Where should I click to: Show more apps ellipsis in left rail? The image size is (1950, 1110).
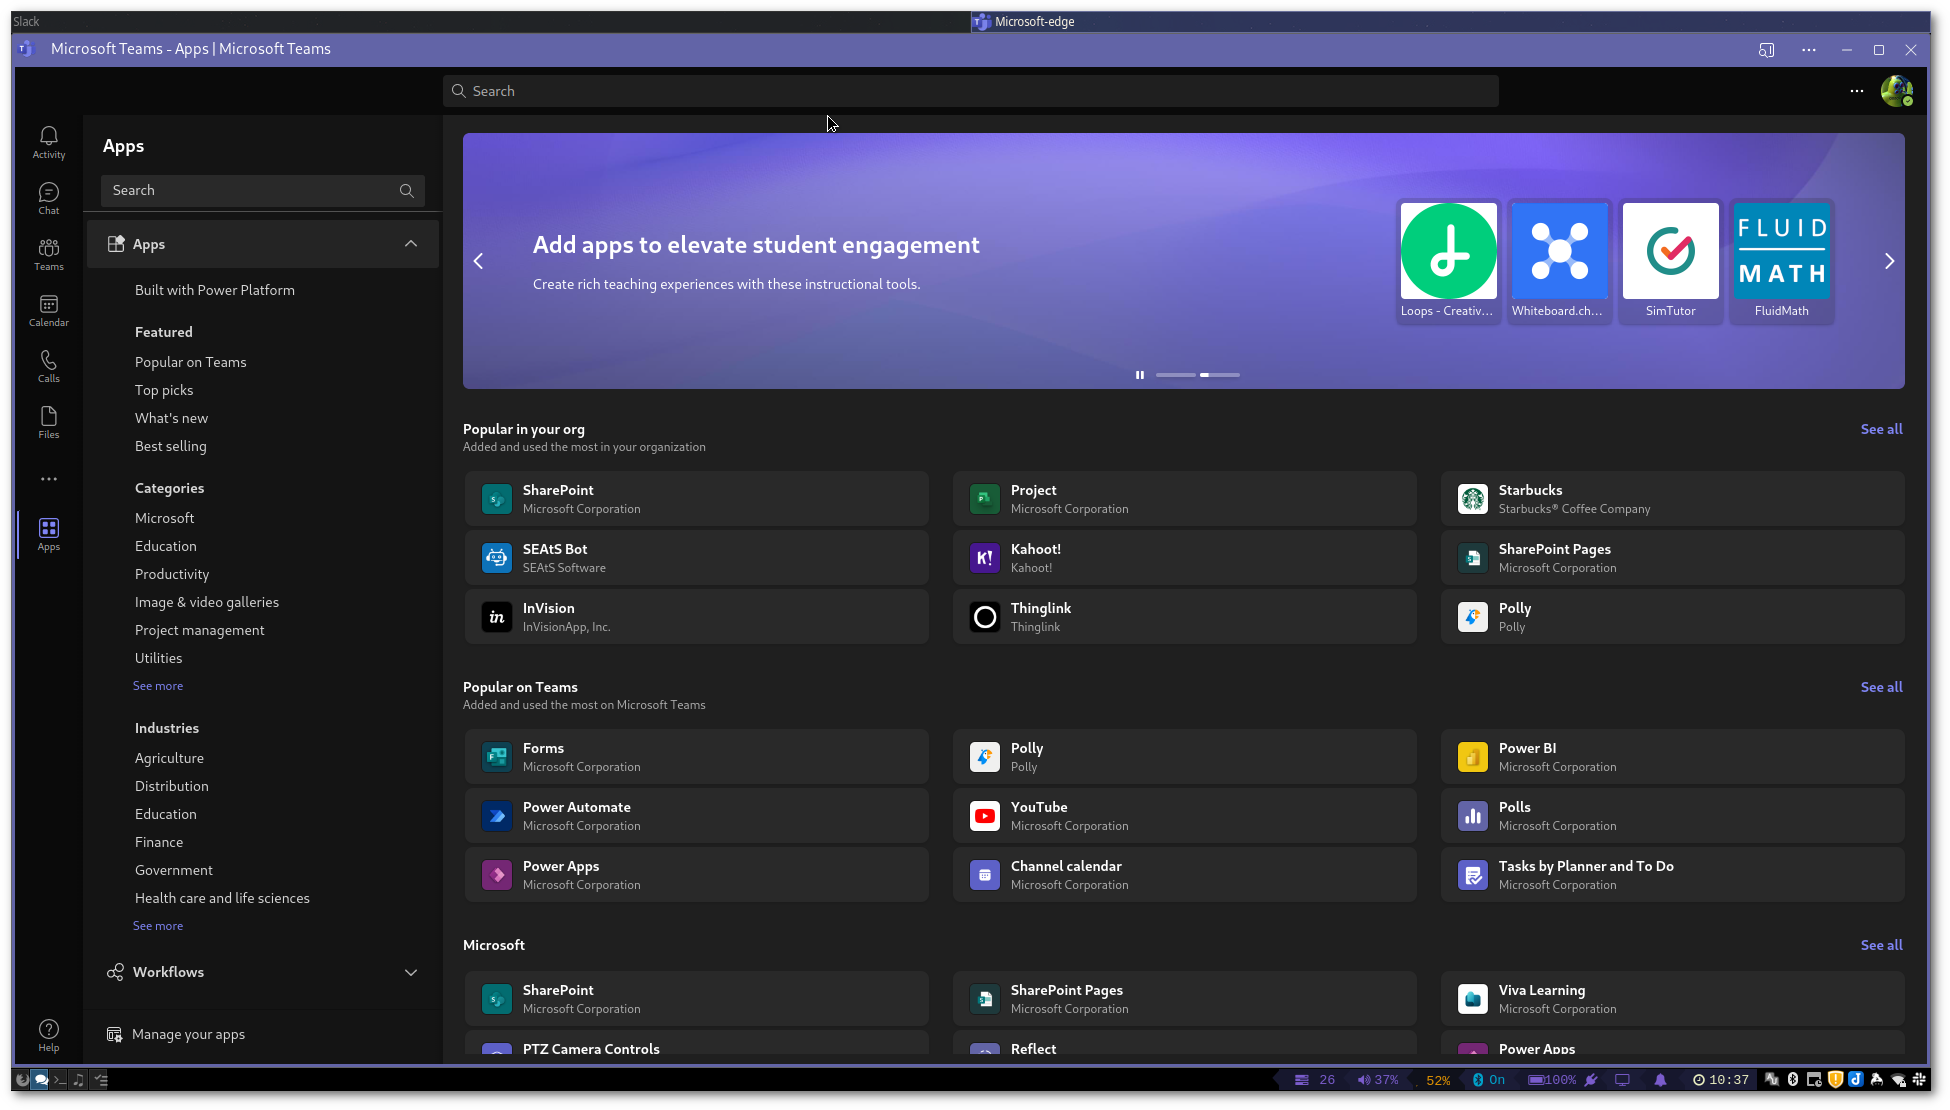[x=48, y=479]
